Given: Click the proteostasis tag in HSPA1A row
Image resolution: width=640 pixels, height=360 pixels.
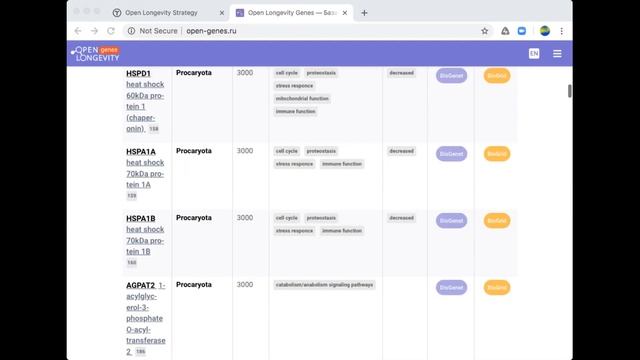Looking at the screenshot, I should pyautogui.click(x=321, y=151).
